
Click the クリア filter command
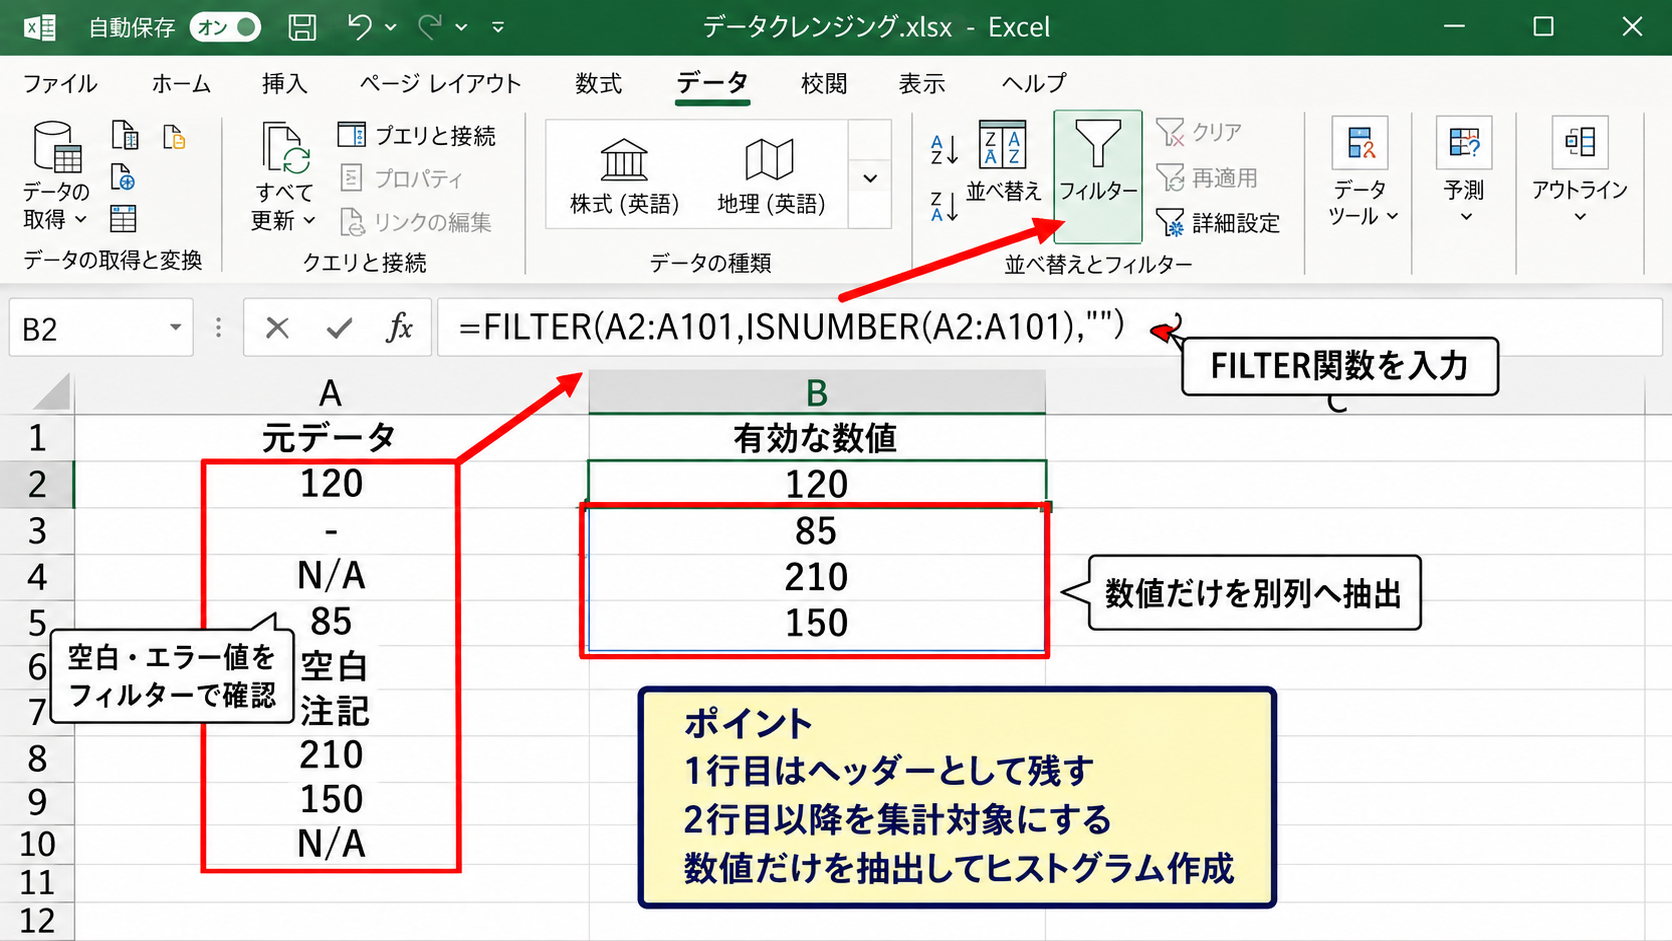coord(1199,132)
